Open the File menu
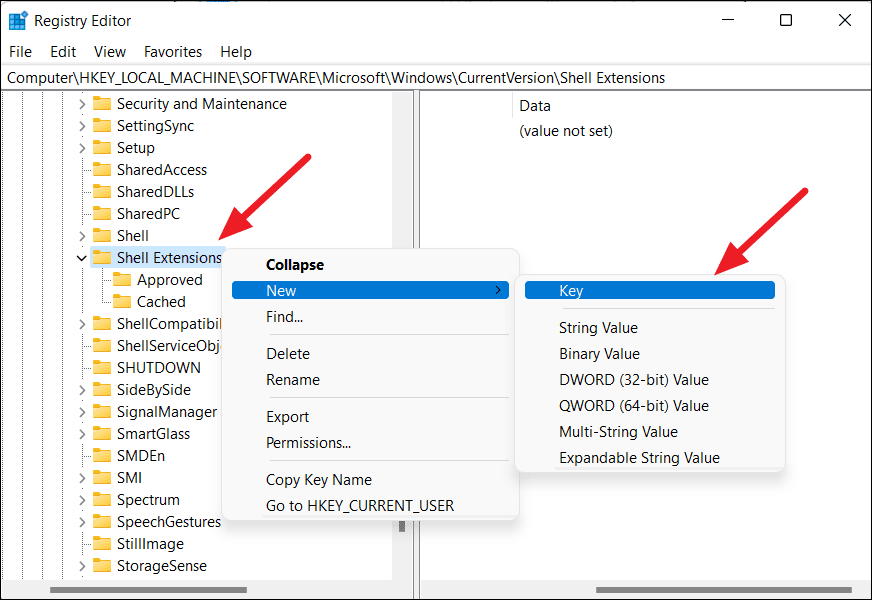Screen dimensions: 872x600 [x=21, y=52]
